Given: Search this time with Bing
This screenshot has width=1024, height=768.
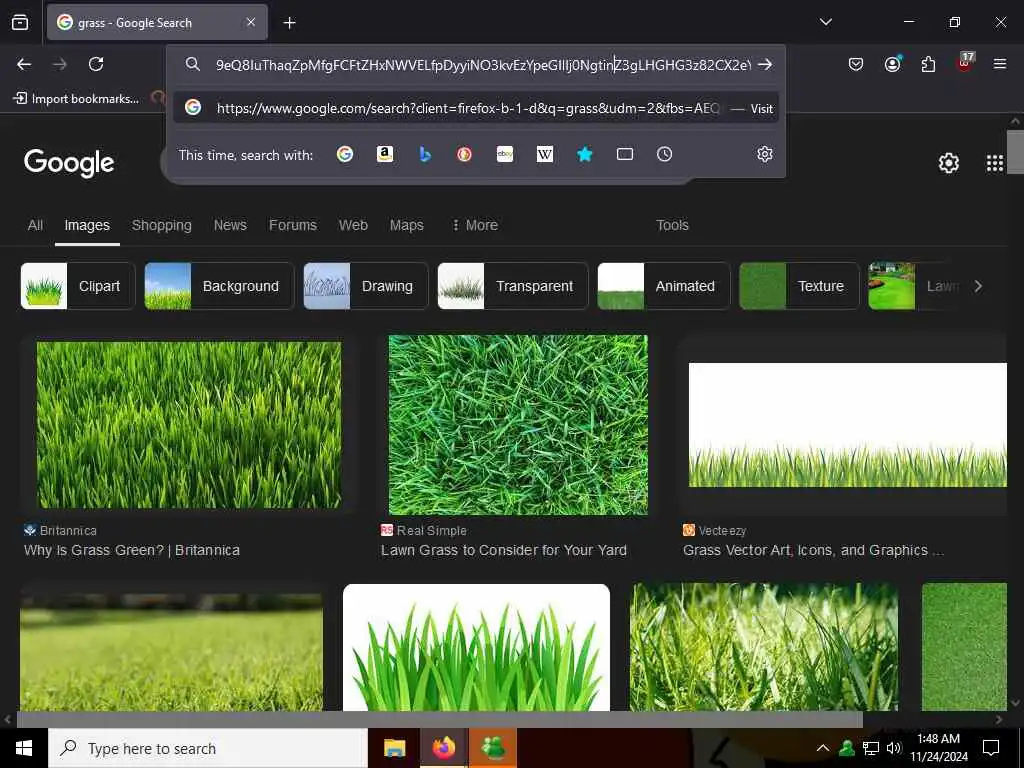Looking at the screenshot, I should (424, 154).
